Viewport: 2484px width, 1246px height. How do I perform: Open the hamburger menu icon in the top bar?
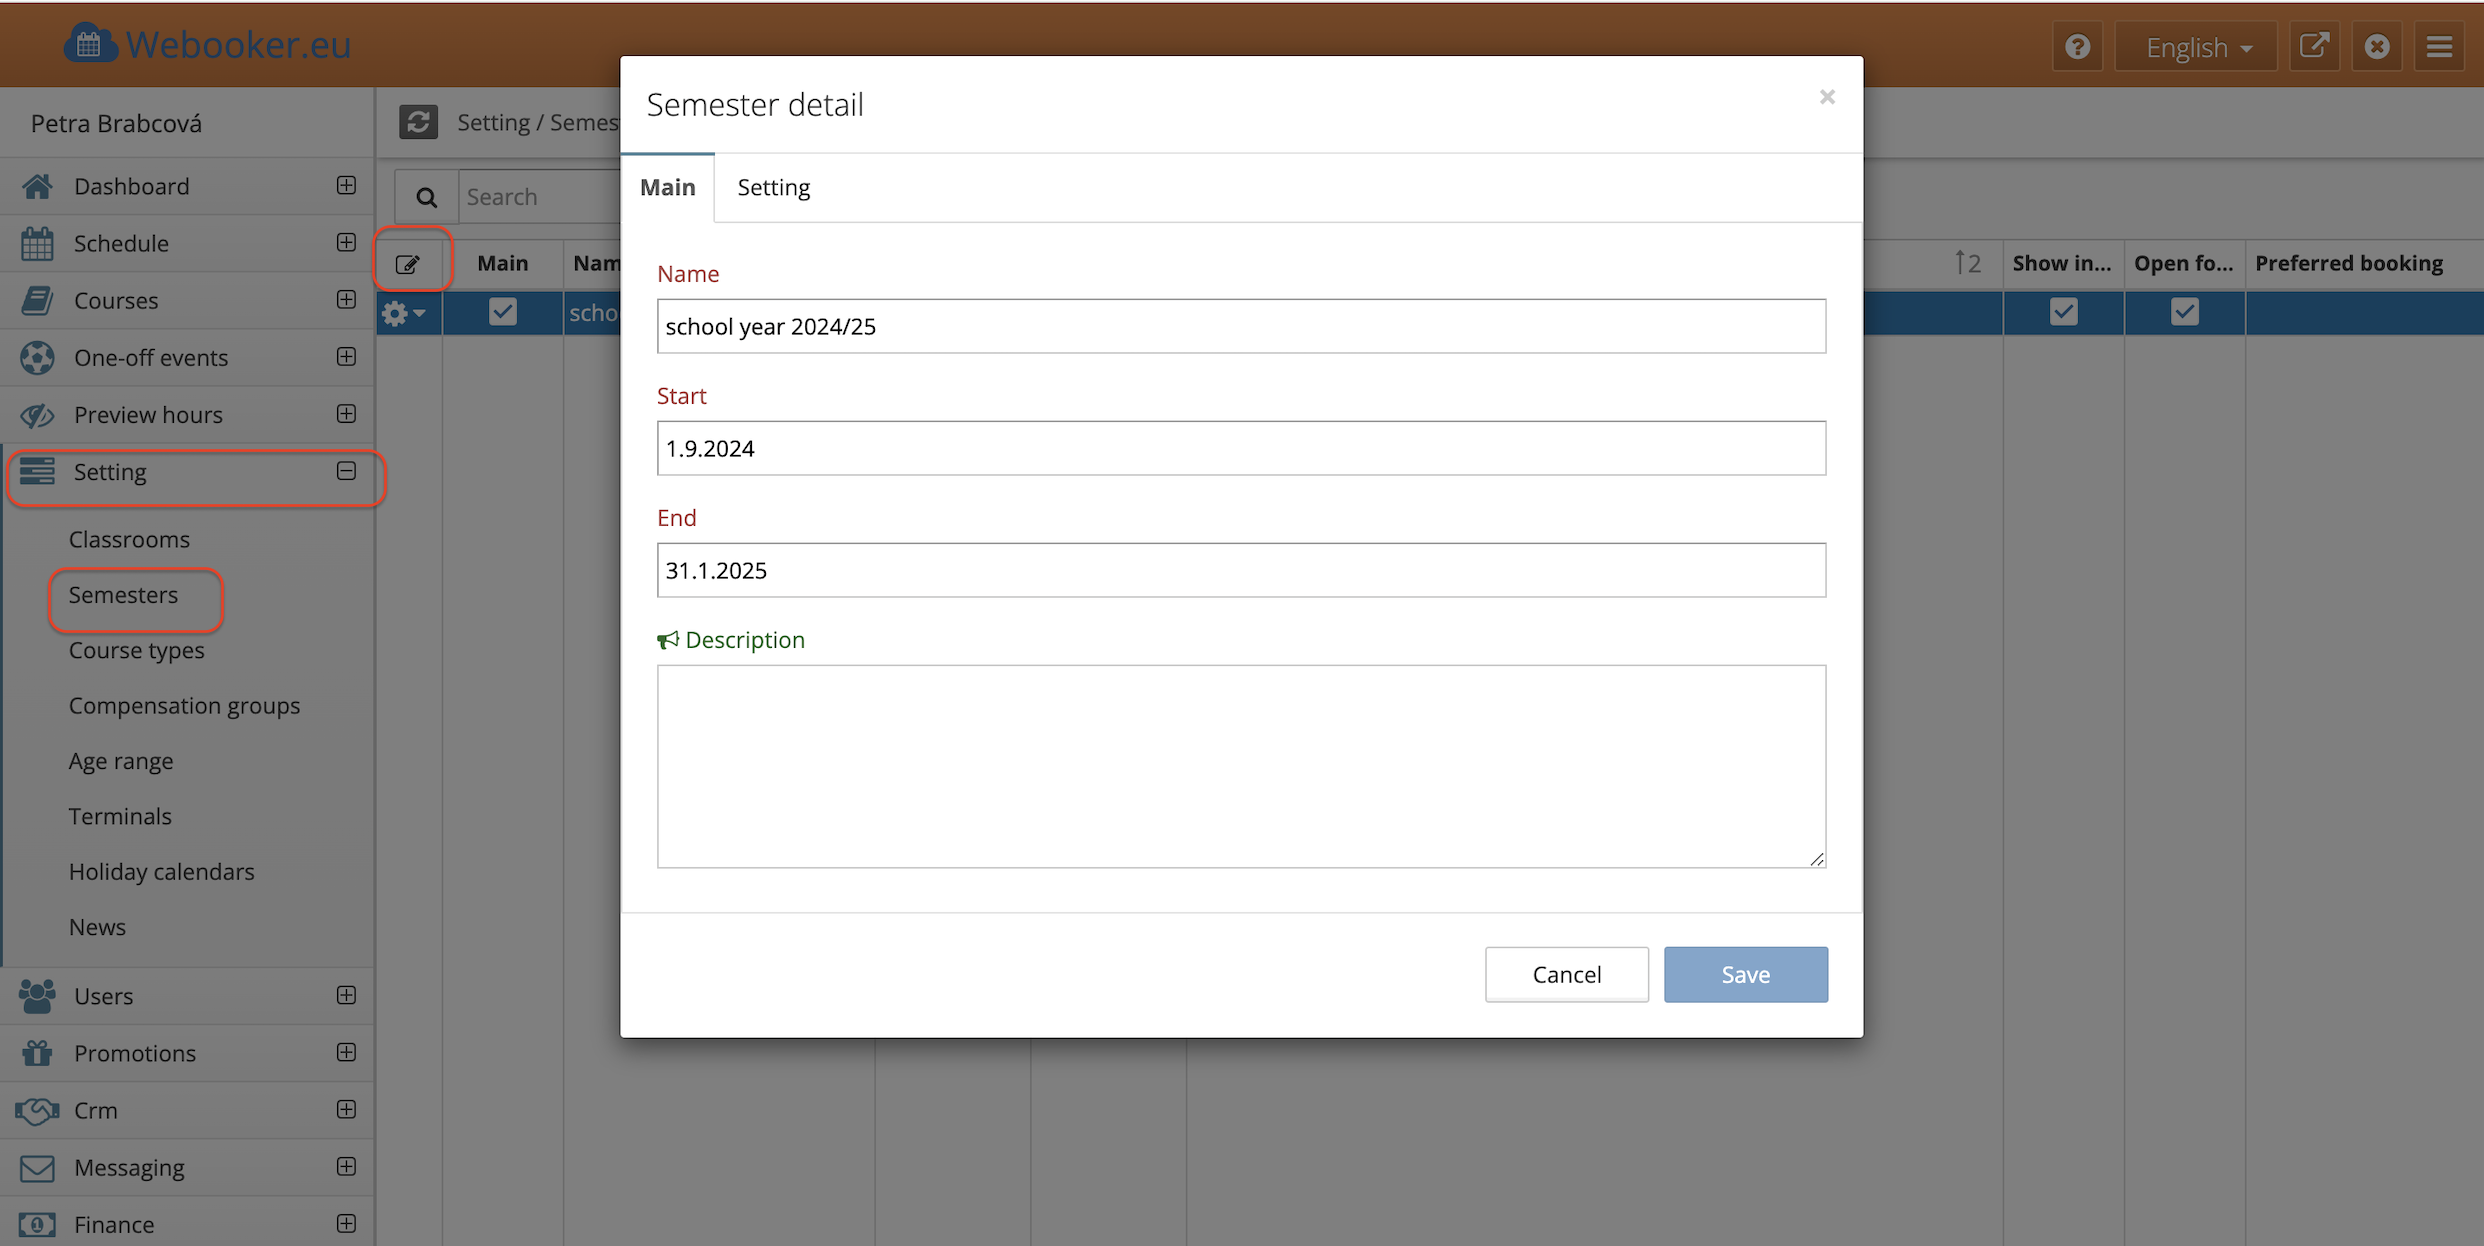[2439, 47]
